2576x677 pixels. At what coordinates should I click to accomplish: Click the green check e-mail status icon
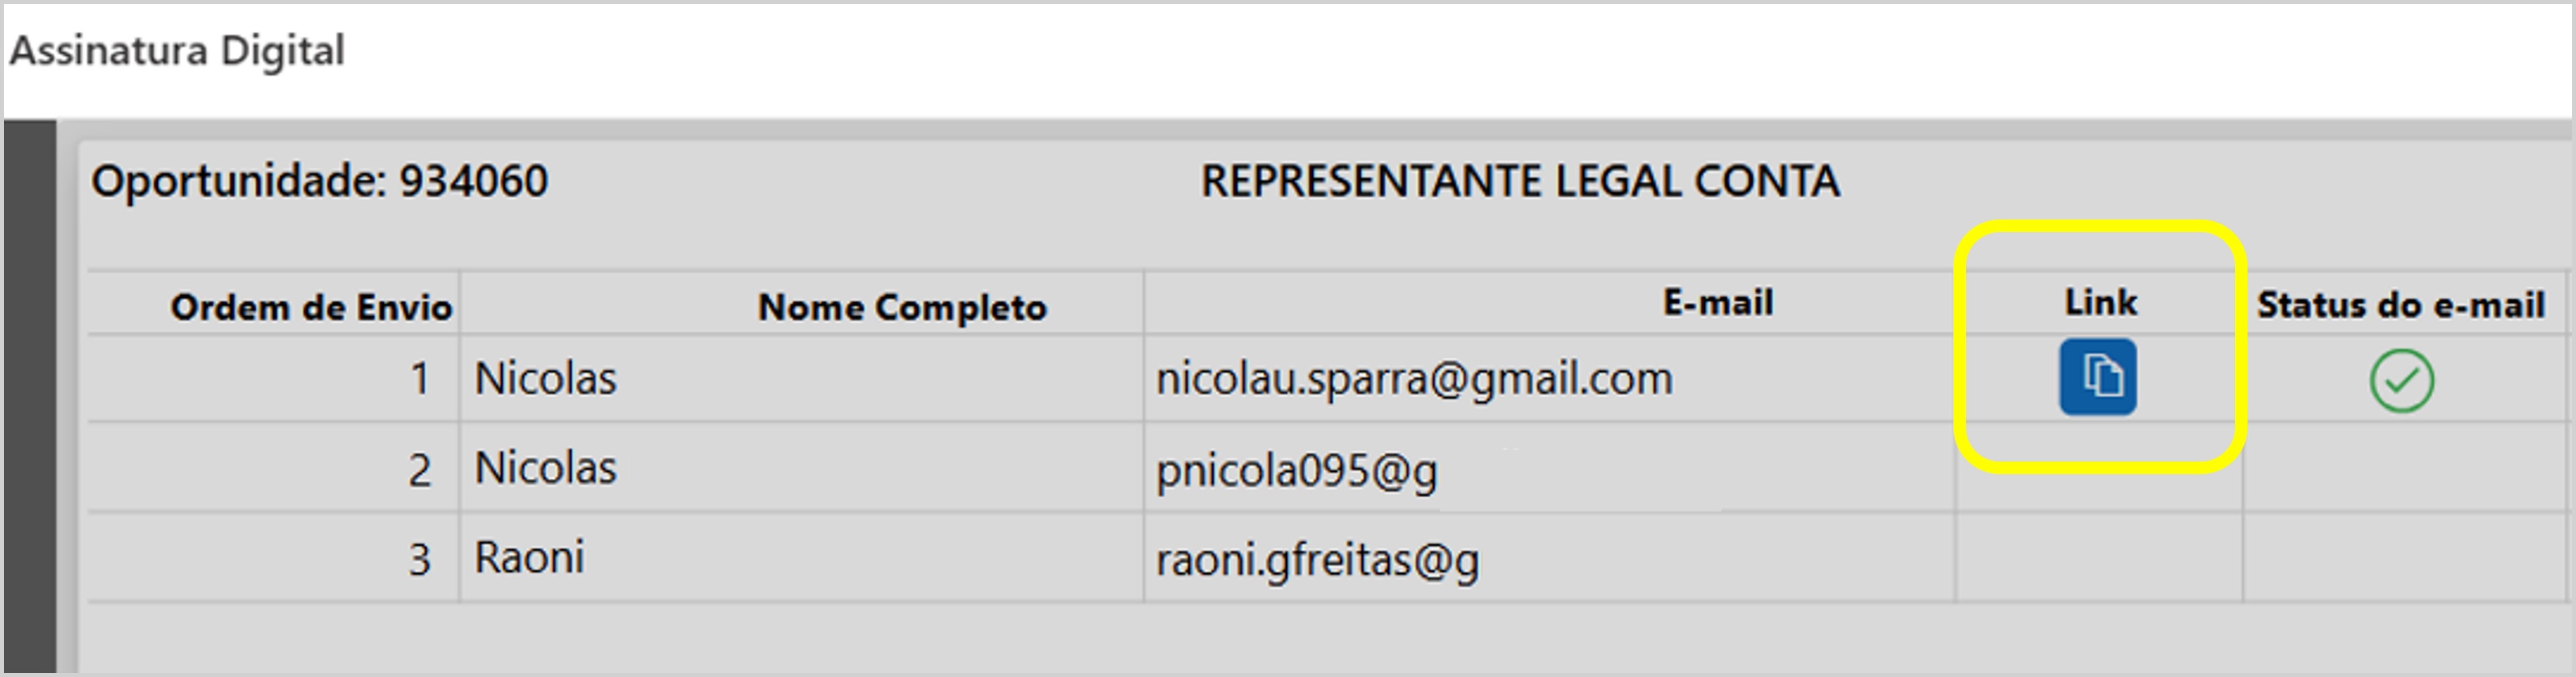tap(2401, 381)
